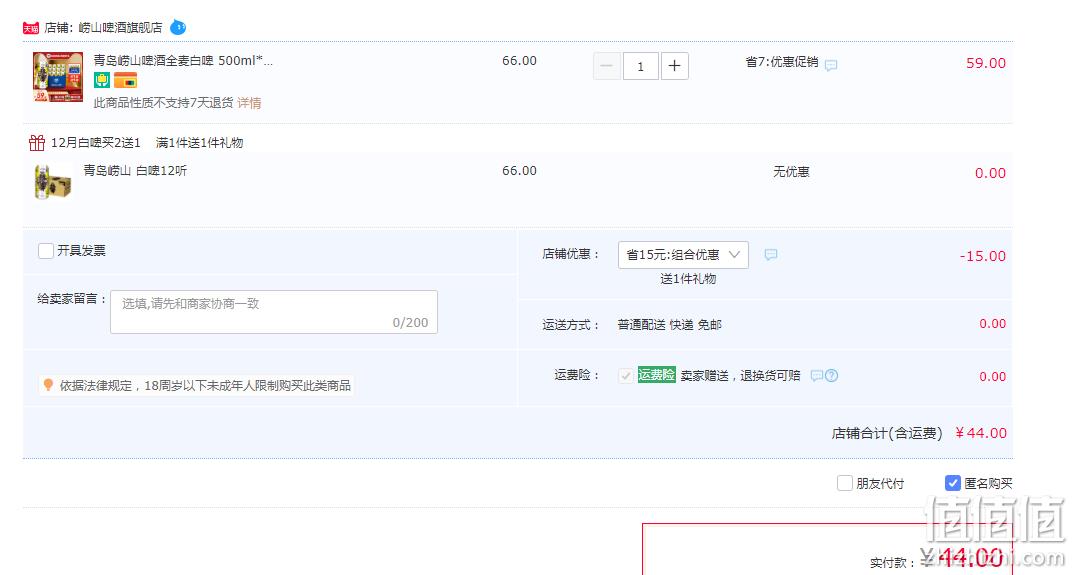The image size is (1074, 575).
Task: Decrease quantity with the minus button
Action: [606, 66]
